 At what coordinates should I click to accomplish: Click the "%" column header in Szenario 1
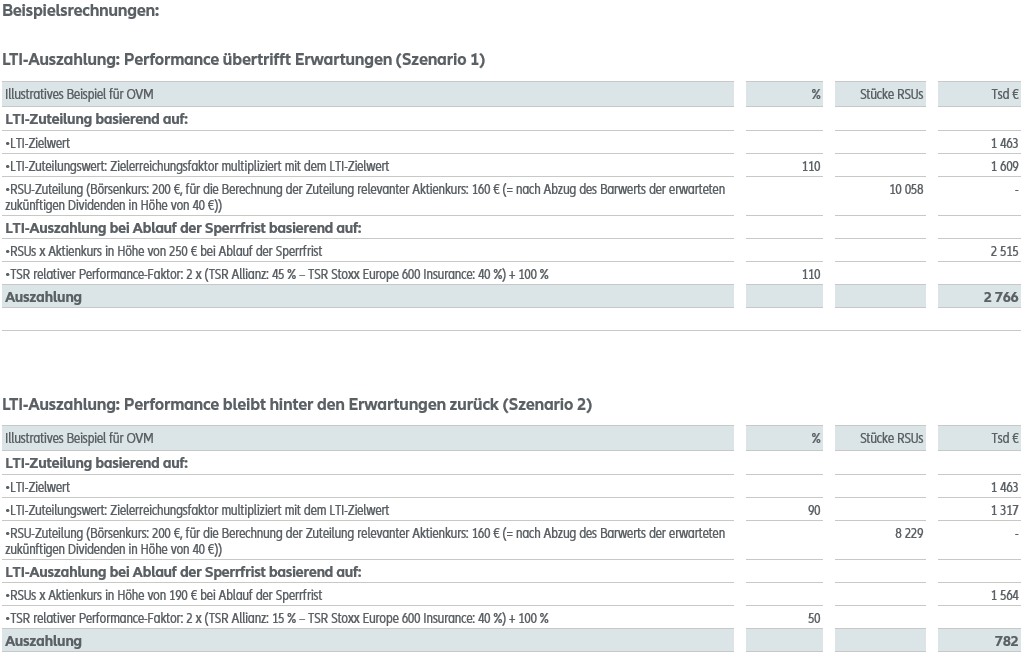(815, 95)
